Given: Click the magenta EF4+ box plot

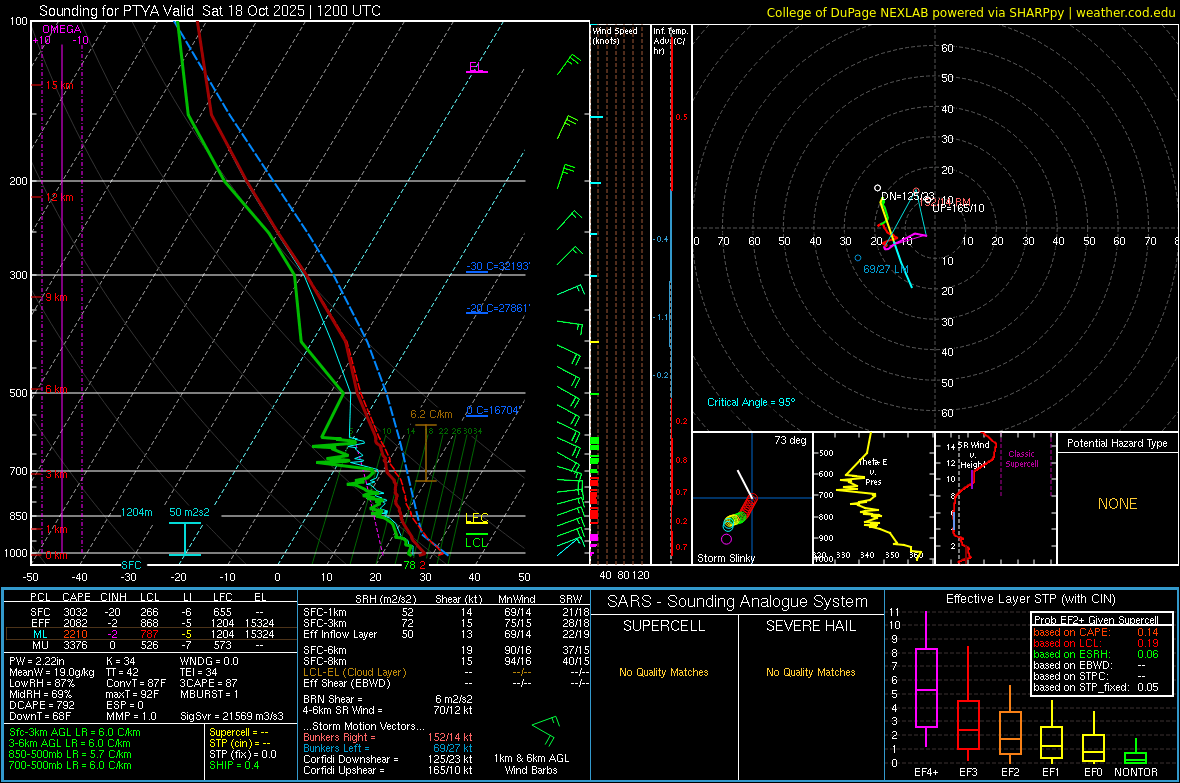Looking at the screenshot, I should (926, 680).
